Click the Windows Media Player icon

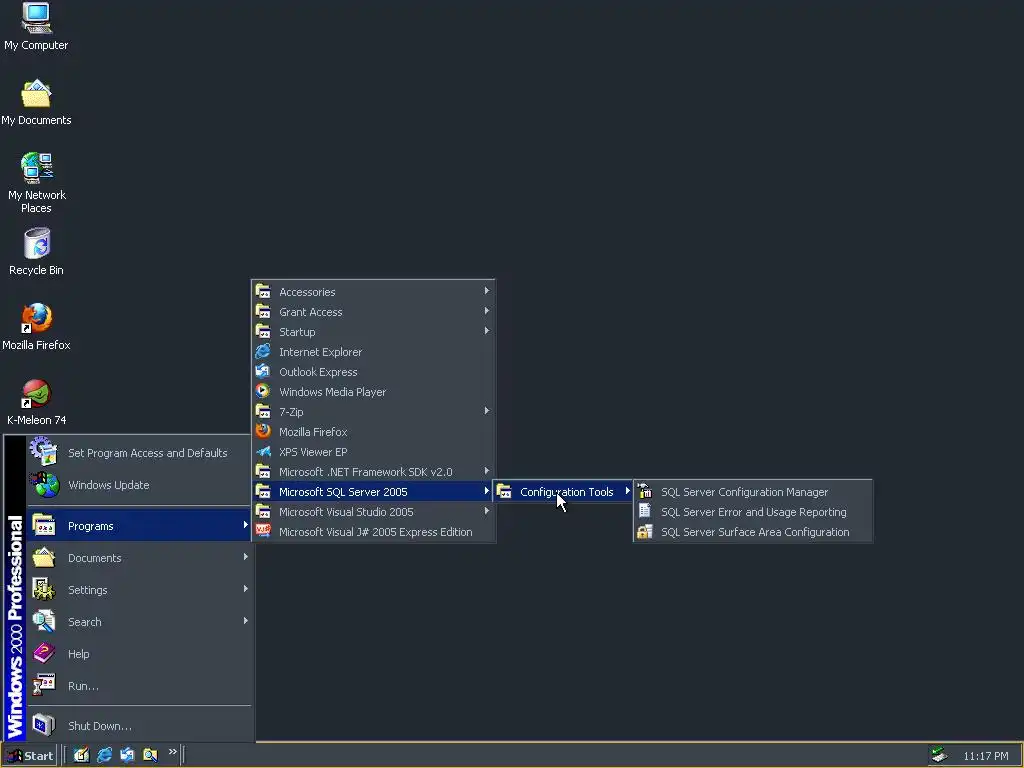(263, 391)
